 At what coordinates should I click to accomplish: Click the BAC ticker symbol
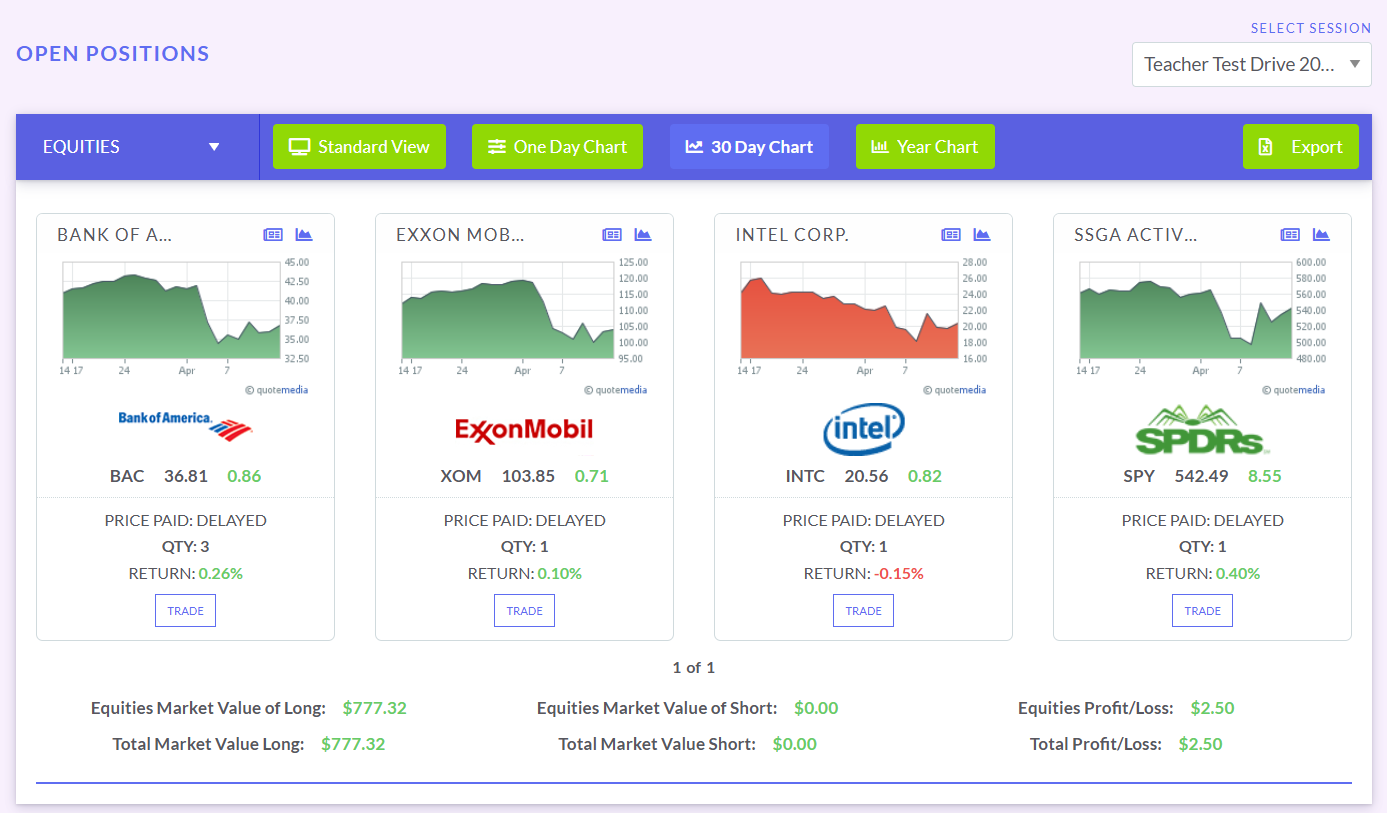pos(127,476)
